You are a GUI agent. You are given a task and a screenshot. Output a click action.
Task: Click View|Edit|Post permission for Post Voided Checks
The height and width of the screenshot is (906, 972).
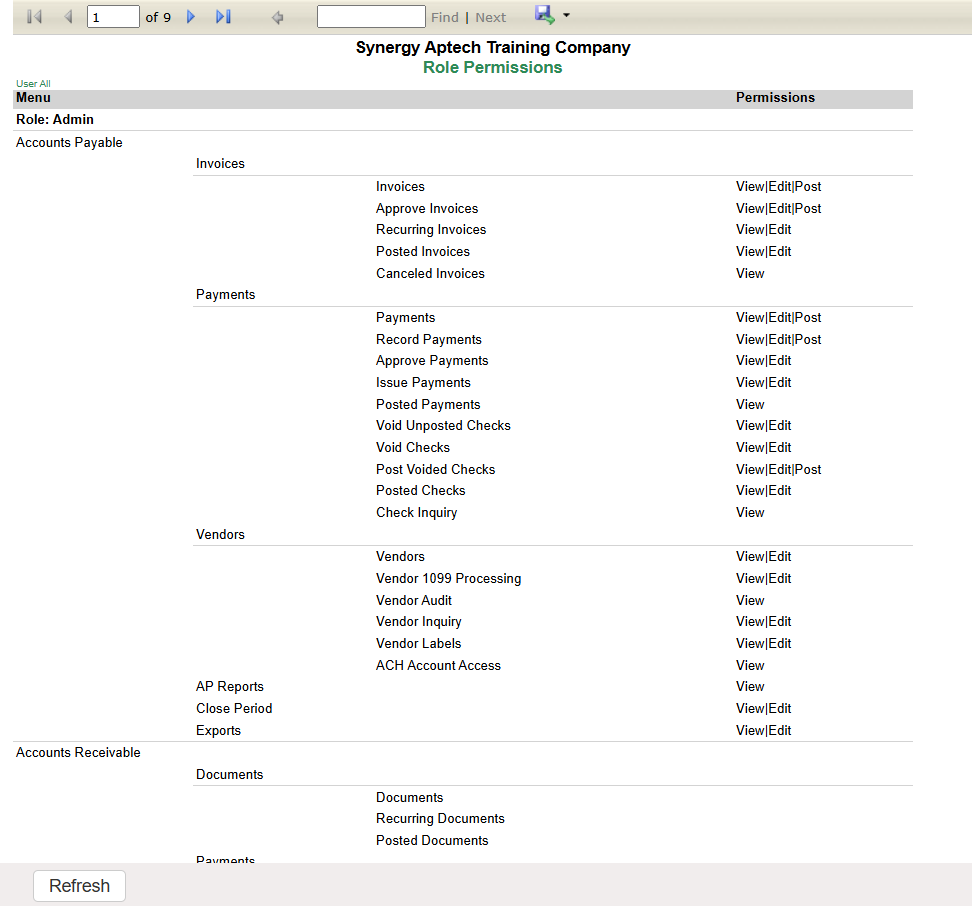coord(779,469)
